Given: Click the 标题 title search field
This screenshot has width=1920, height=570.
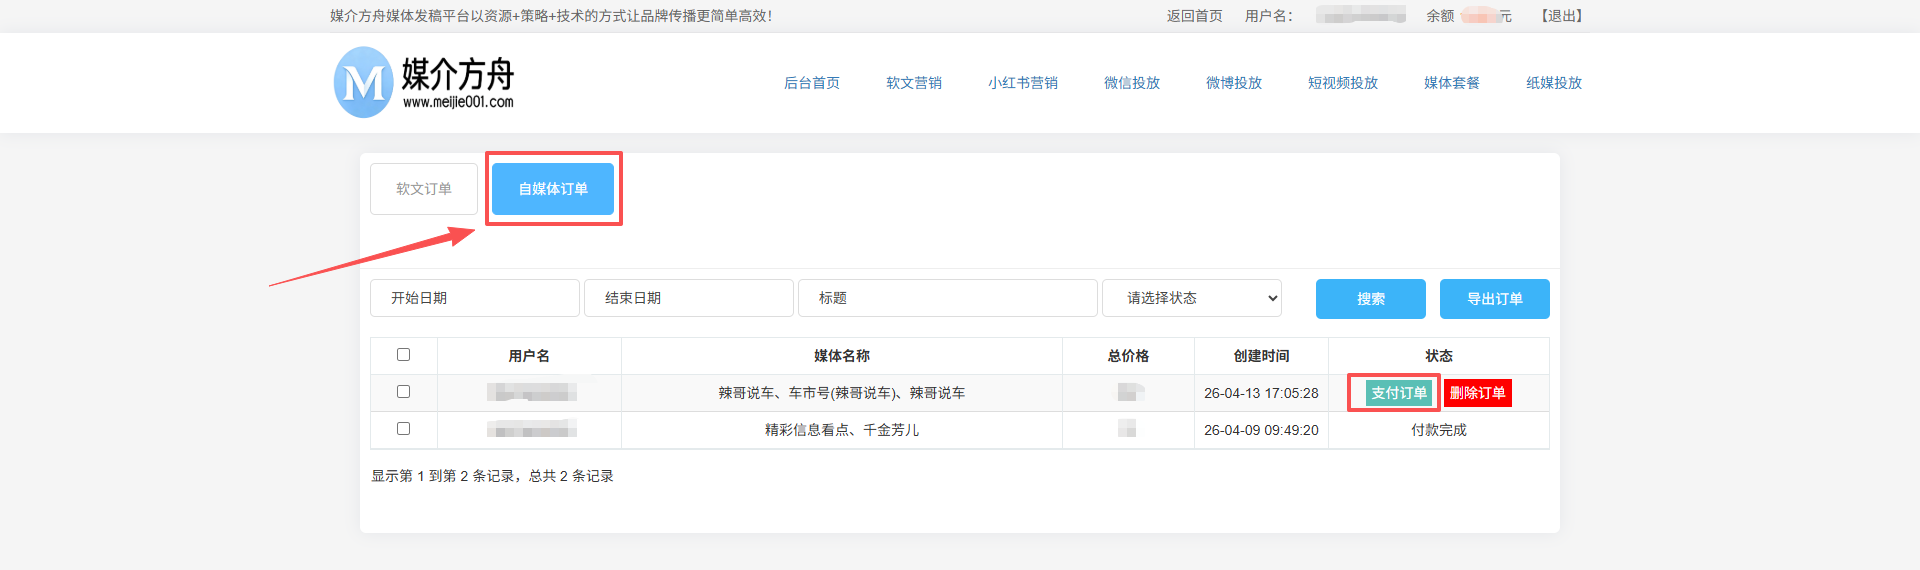Looking at the screenshot, I should 947,298.
